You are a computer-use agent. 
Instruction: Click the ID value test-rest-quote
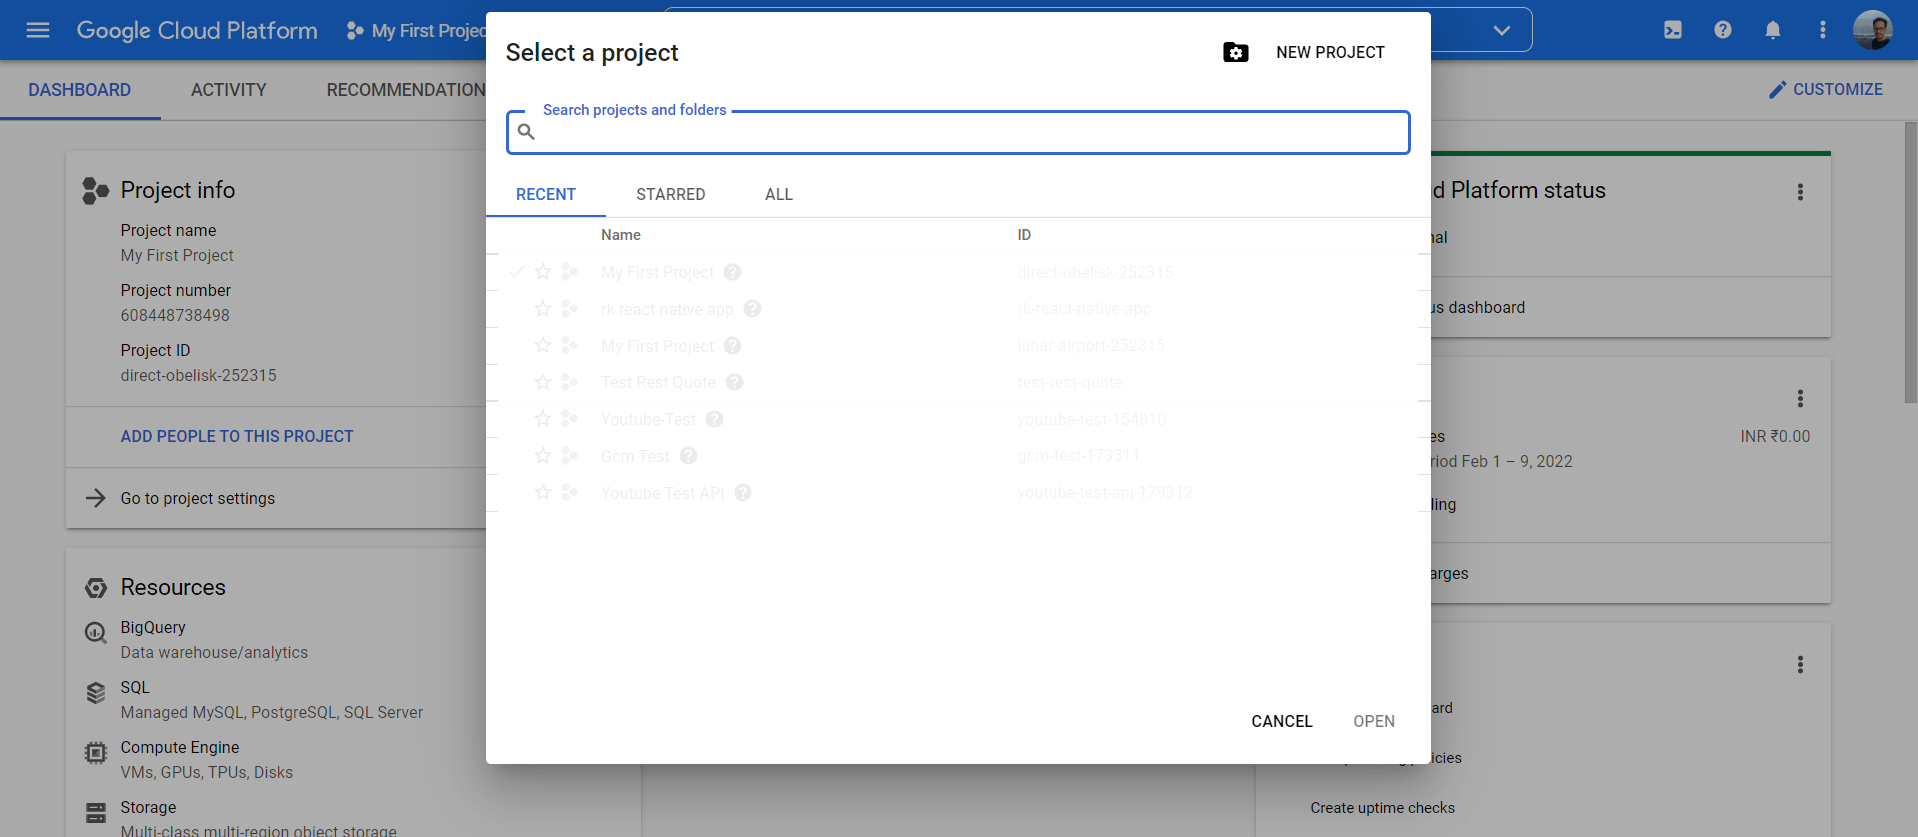click(x=1070, y=382)
